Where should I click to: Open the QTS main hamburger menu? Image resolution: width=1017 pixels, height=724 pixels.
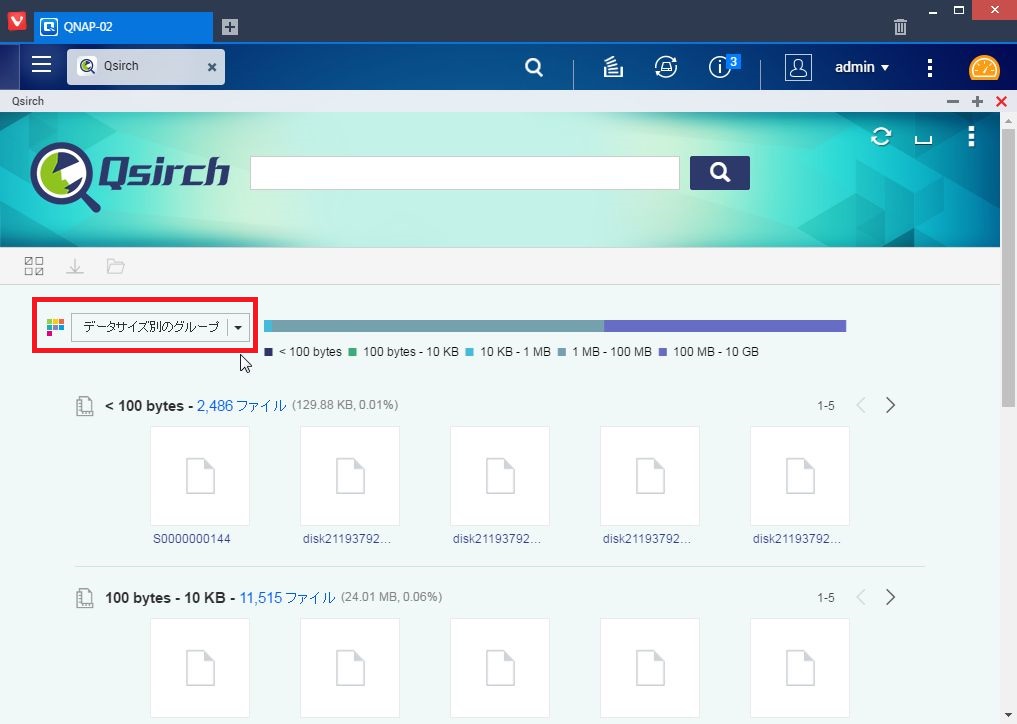pyautogui.click(x=42, y=65)
